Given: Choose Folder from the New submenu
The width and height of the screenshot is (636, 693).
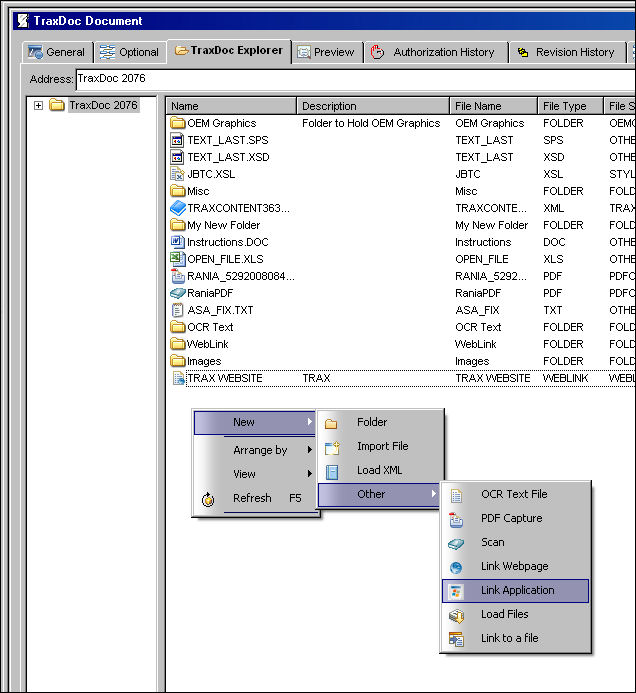Looking at the screenshot, I should (x=380, y=422).
